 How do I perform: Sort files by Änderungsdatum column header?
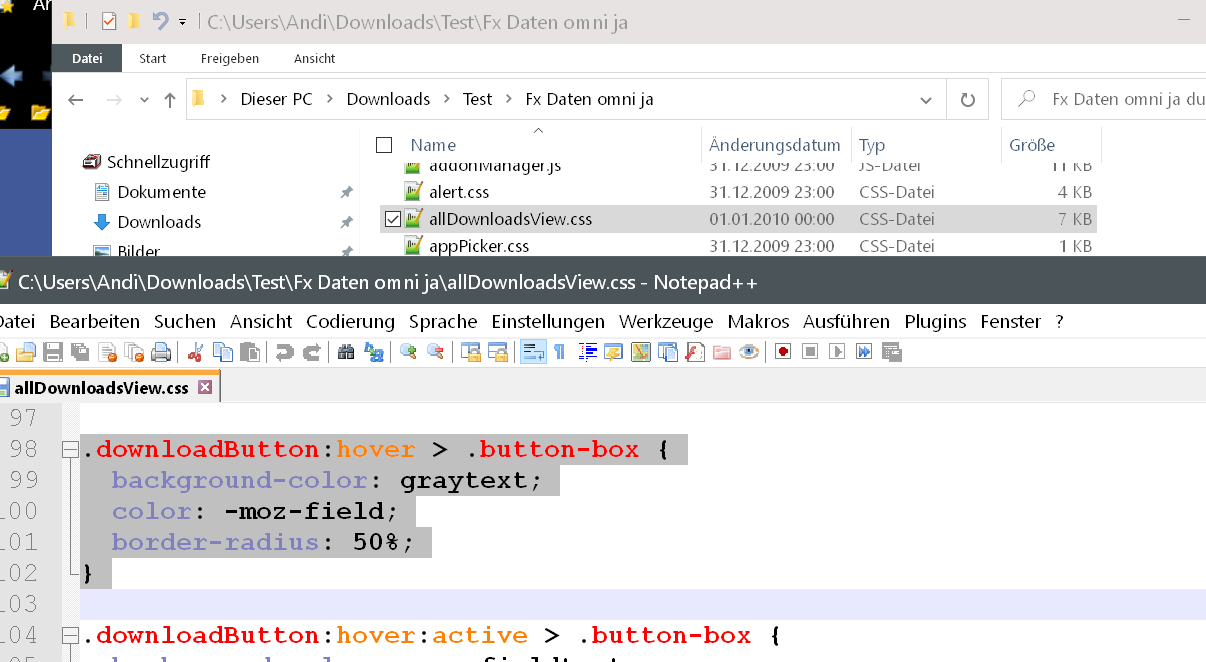pyautogui.click(x=774, y=145)
